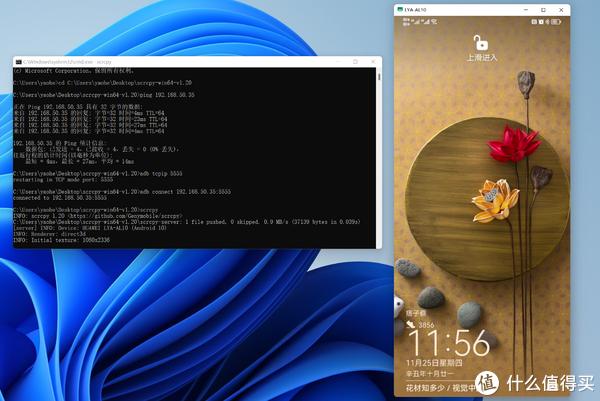This screenshot has height=401, width=600.
Task: Click the scrcpy-server 1 file pushed line
Action: (187, 222)
